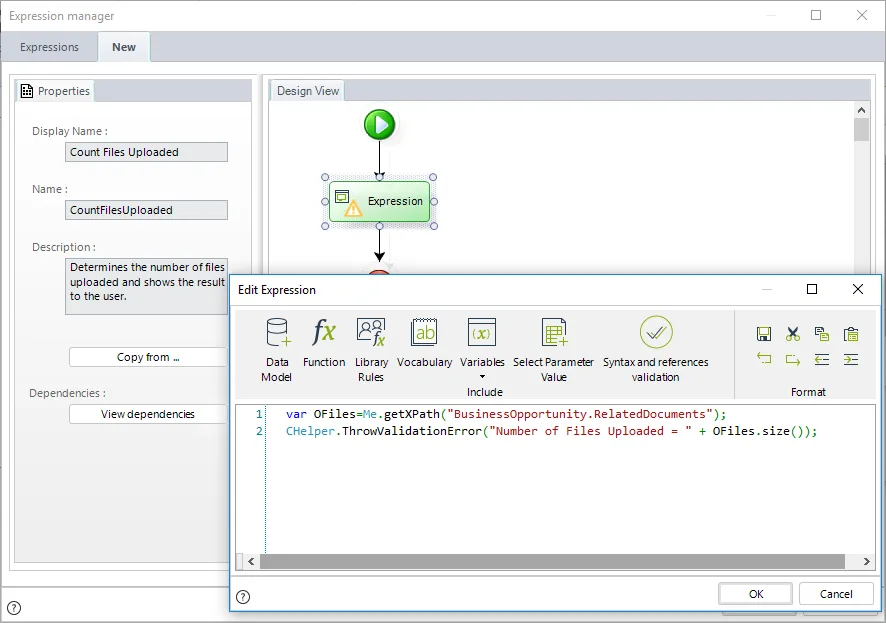
Task: Click the Variables (x) icon
Action: 482,332
